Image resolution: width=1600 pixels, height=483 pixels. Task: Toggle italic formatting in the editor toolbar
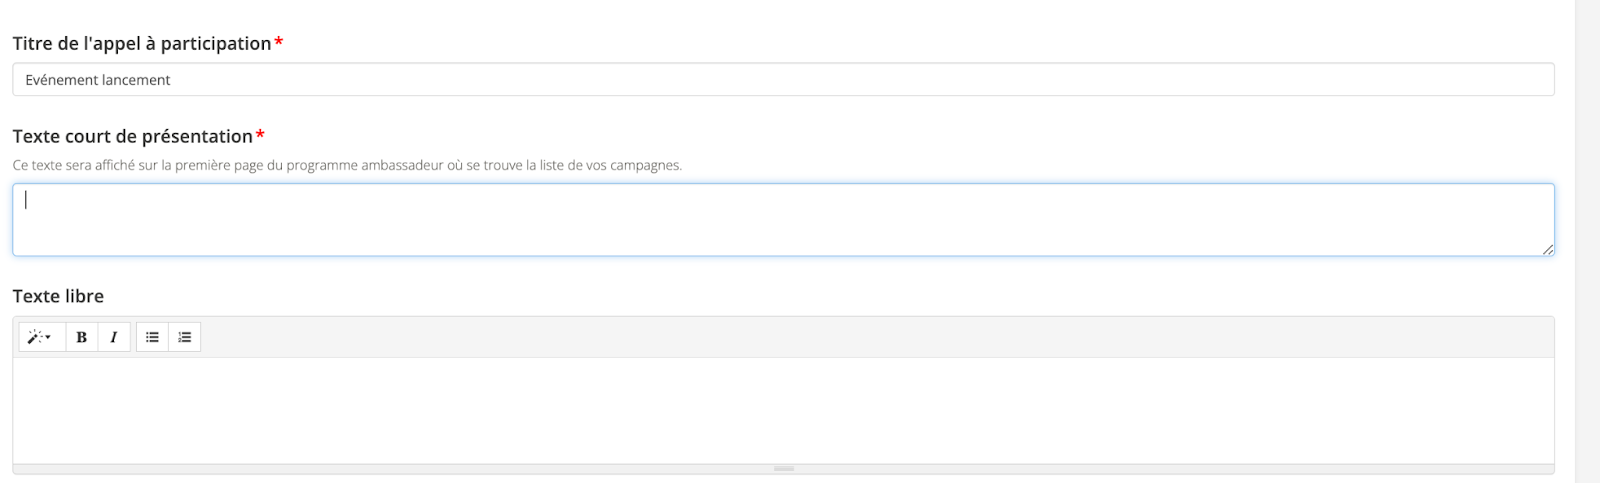[x=114, y=337]
